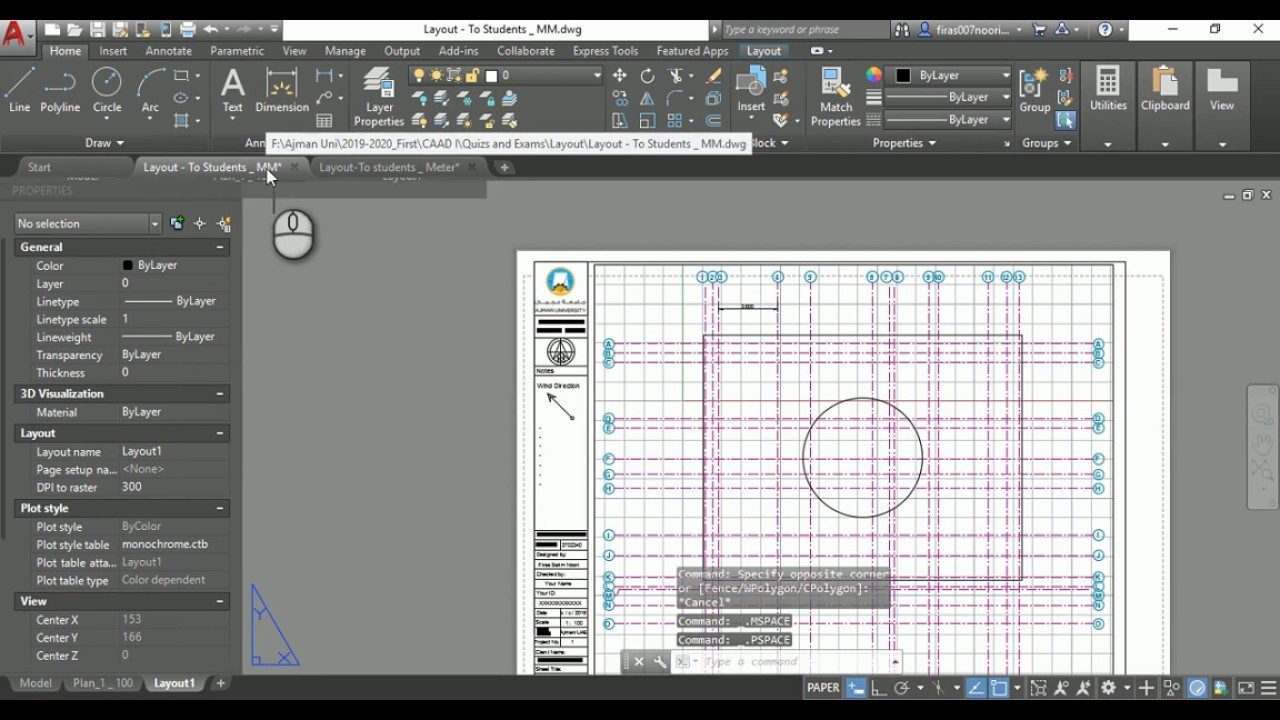Switch to the Model tab
1280x720 pixels.
coord(36,684)
